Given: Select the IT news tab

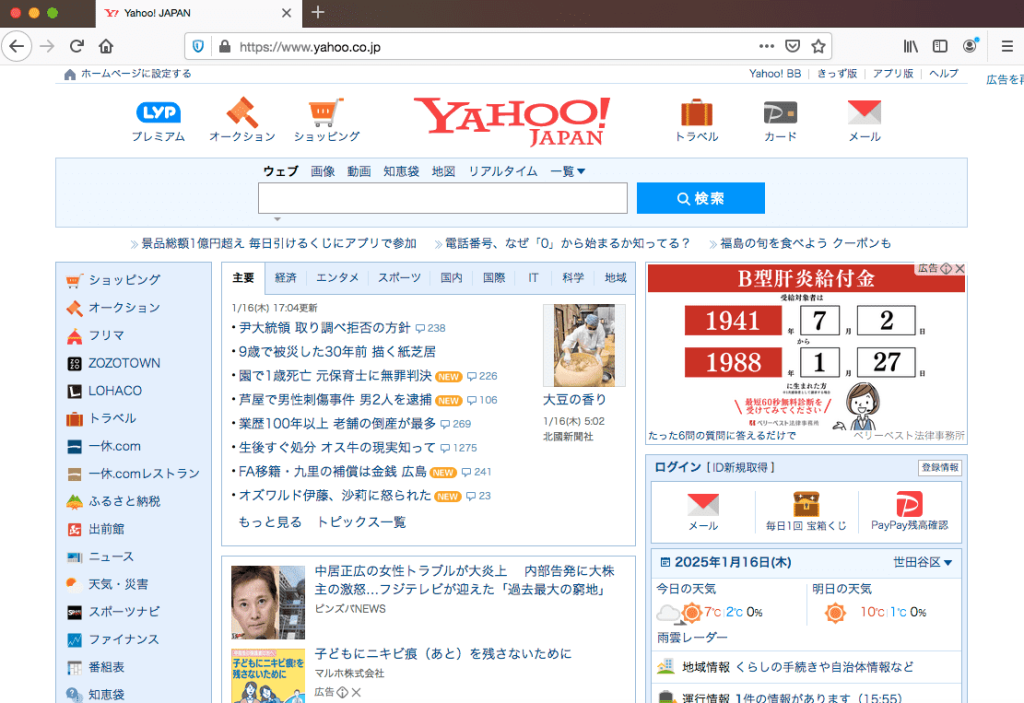Looking at the screenshot, I should [x=534, y=278].
